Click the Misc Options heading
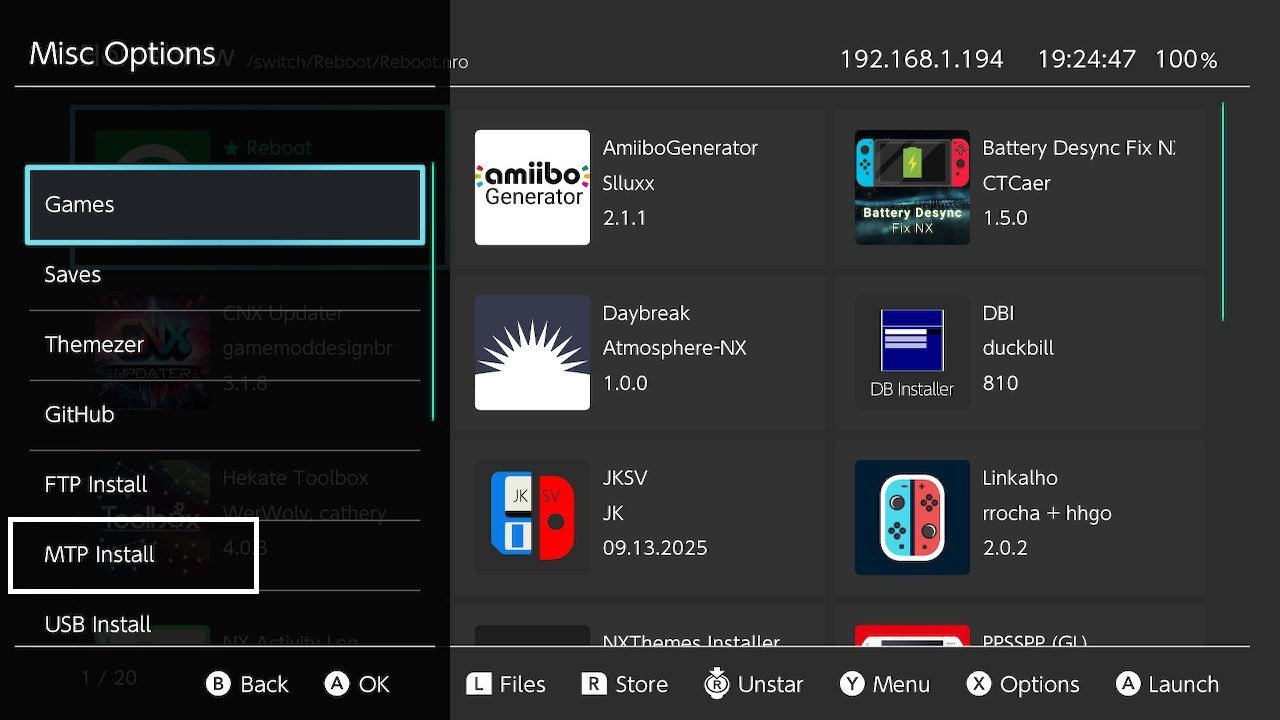Image resolution: width=1280 pixels, height=720 pixels. tap(123, 54)
